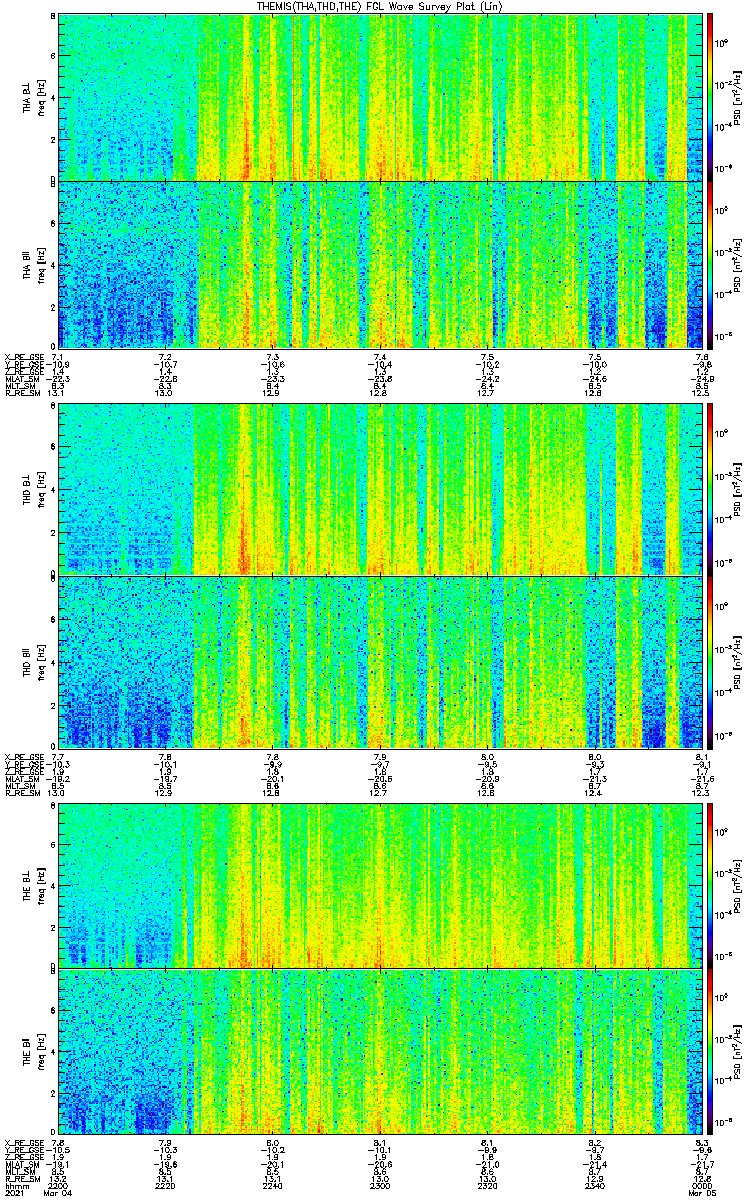750x1200 pixels.
Task: Click the 2320 time tick label
Action: click(487, 1186)
